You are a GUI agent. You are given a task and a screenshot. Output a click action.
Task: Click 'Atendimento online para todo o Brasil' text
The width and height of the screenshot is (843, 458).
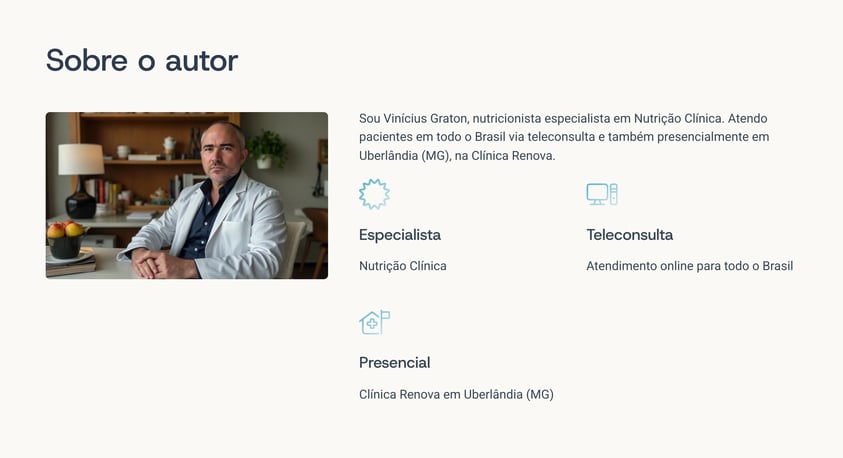click(689, 266)
